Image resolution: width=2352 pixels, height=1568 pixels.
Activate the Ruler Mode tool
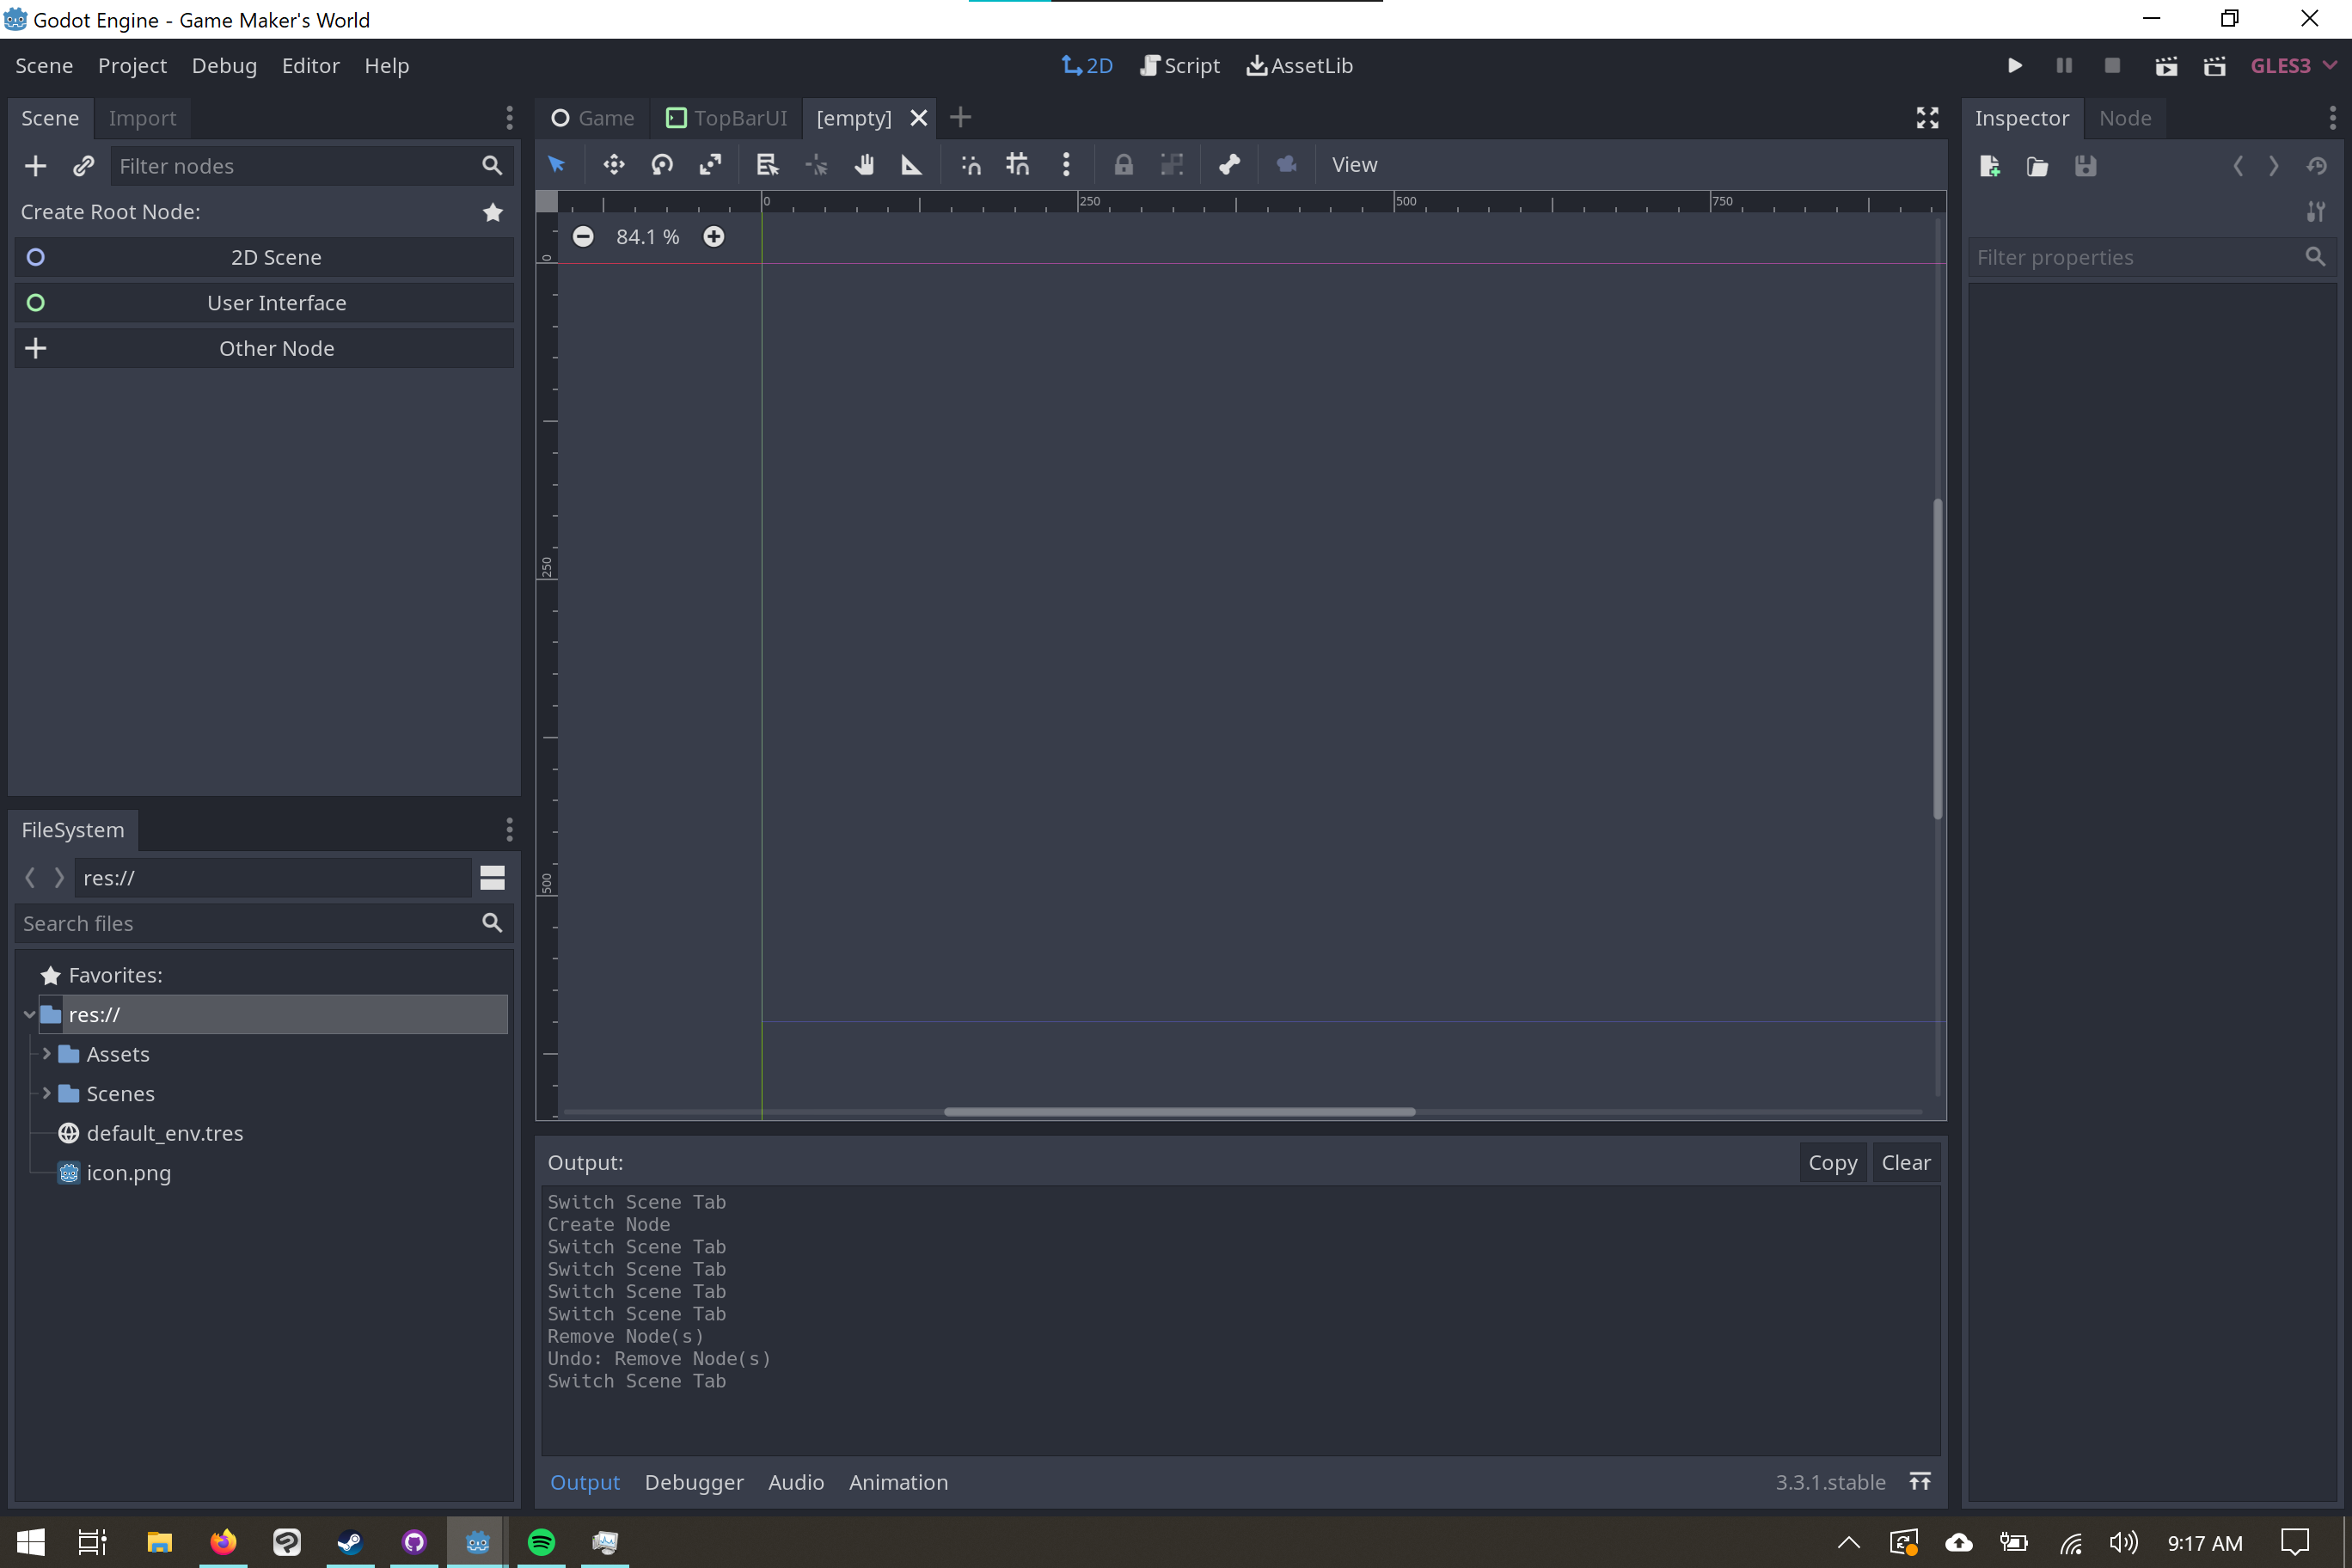tap(911, 164)
